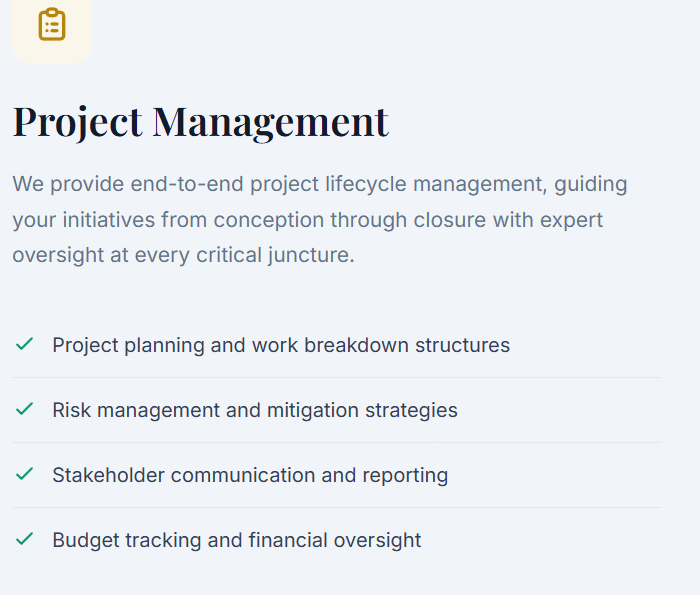Click the divider line below Risk management item
This screenshot has height=600, width=700.
click(x=337, y=442)
